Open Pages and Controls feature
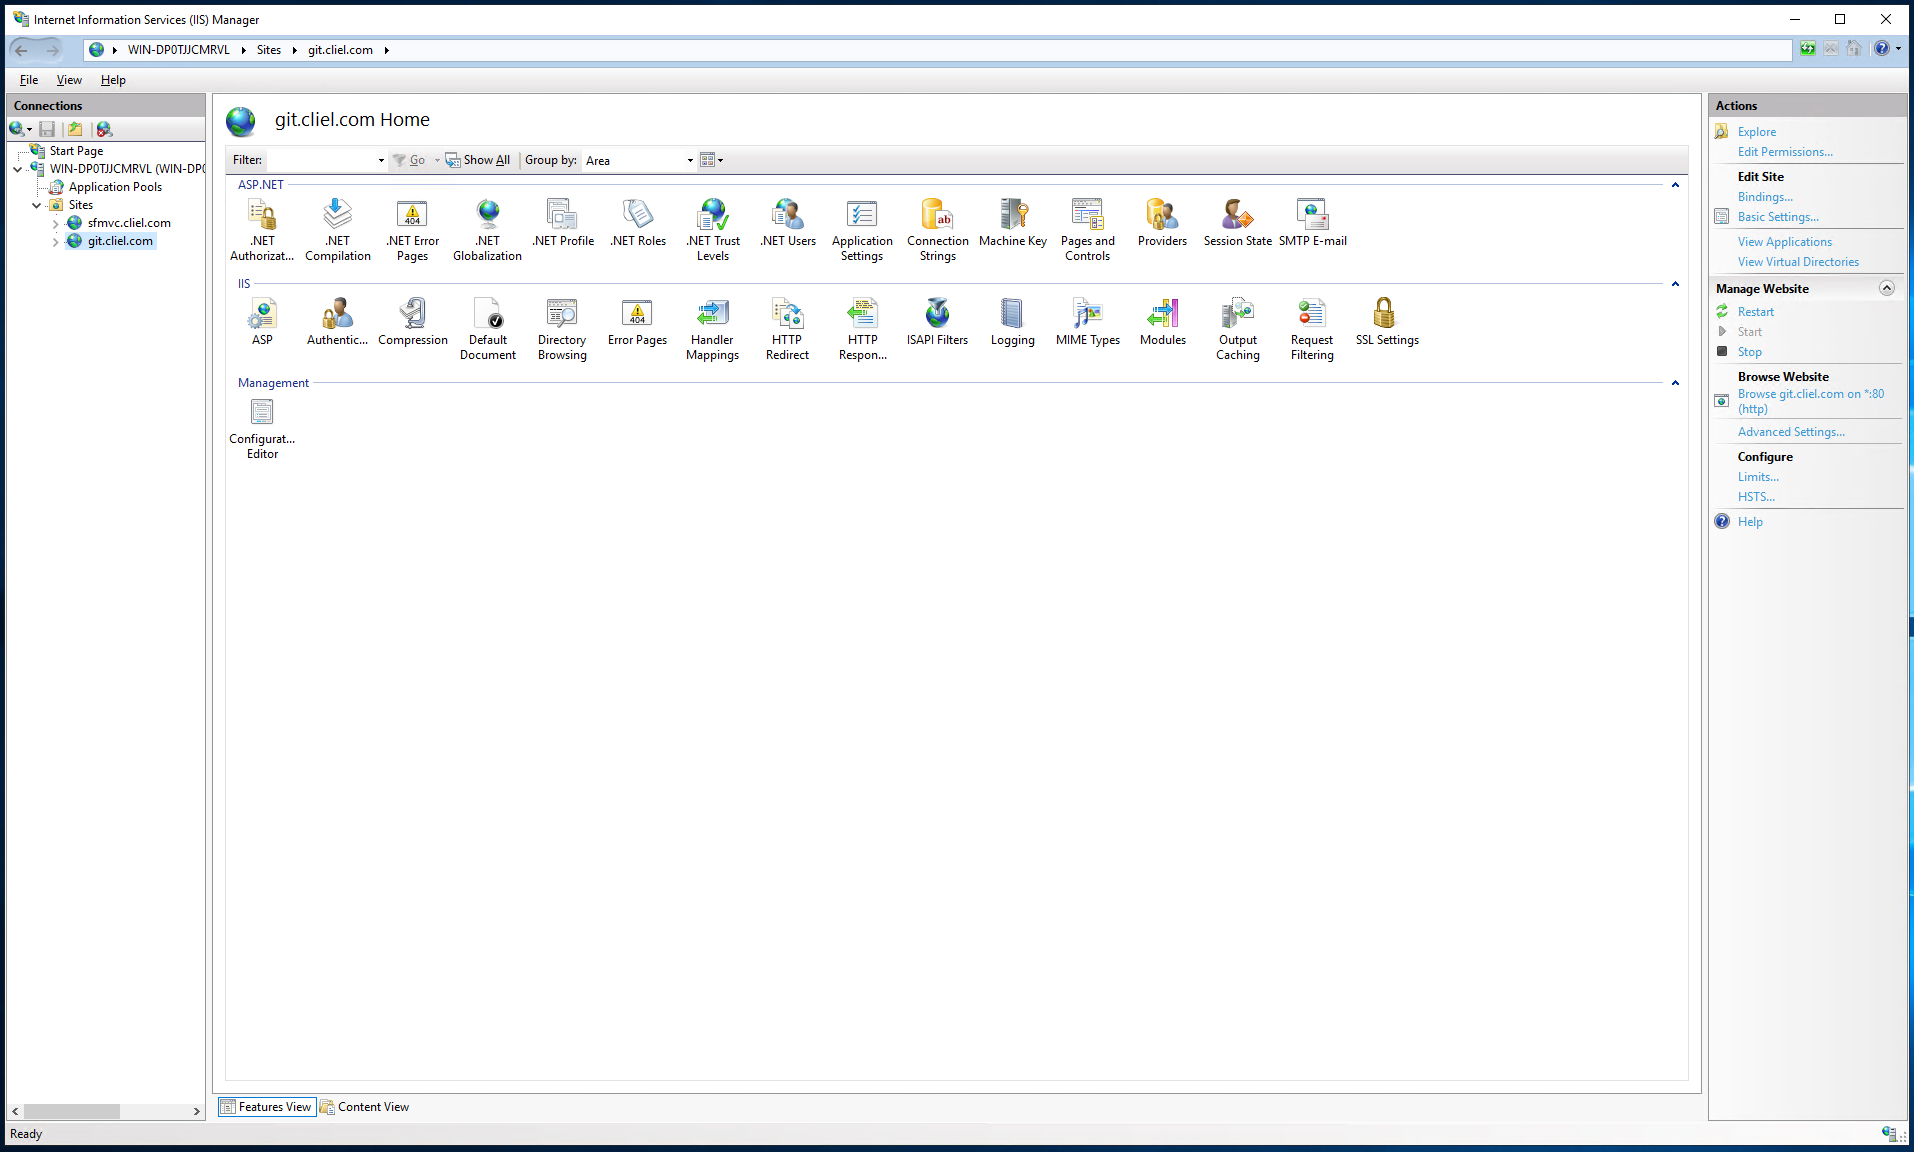This screenshot has width=1914, height=1152. [x=1088, y=229]
